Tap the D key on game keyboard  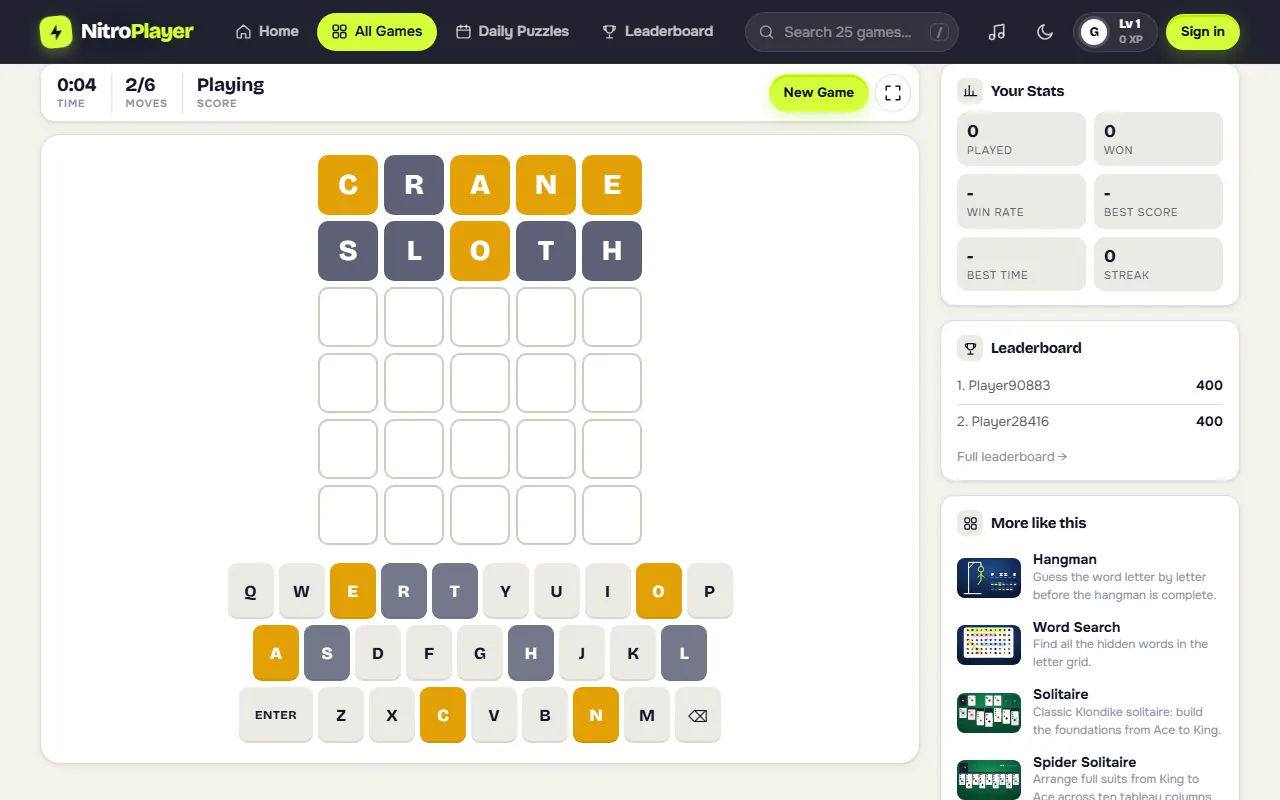click(378, 653)
